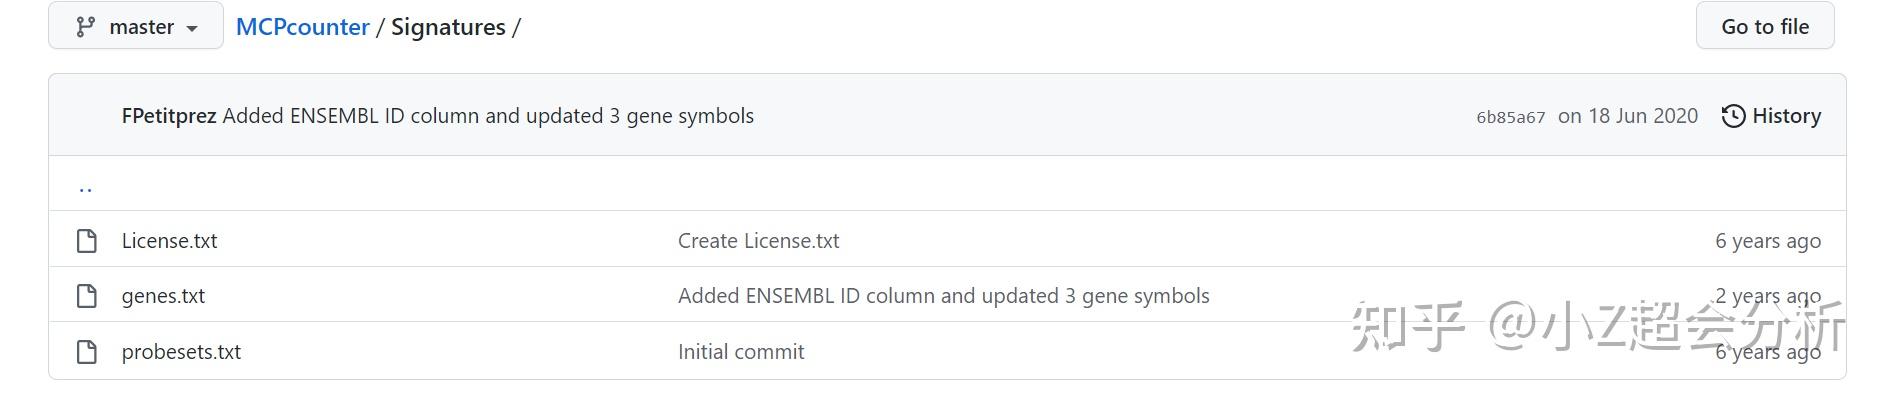Open the master branch dropdown
This screenshot has height=403, width=1895.
coord(136,27)
